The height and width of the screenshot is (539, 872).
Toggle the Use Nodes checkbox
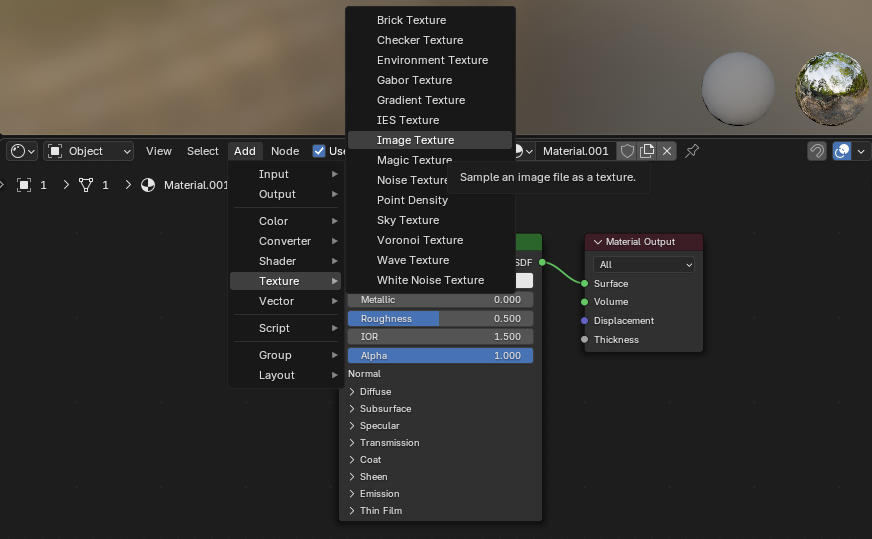pos(319,151)
